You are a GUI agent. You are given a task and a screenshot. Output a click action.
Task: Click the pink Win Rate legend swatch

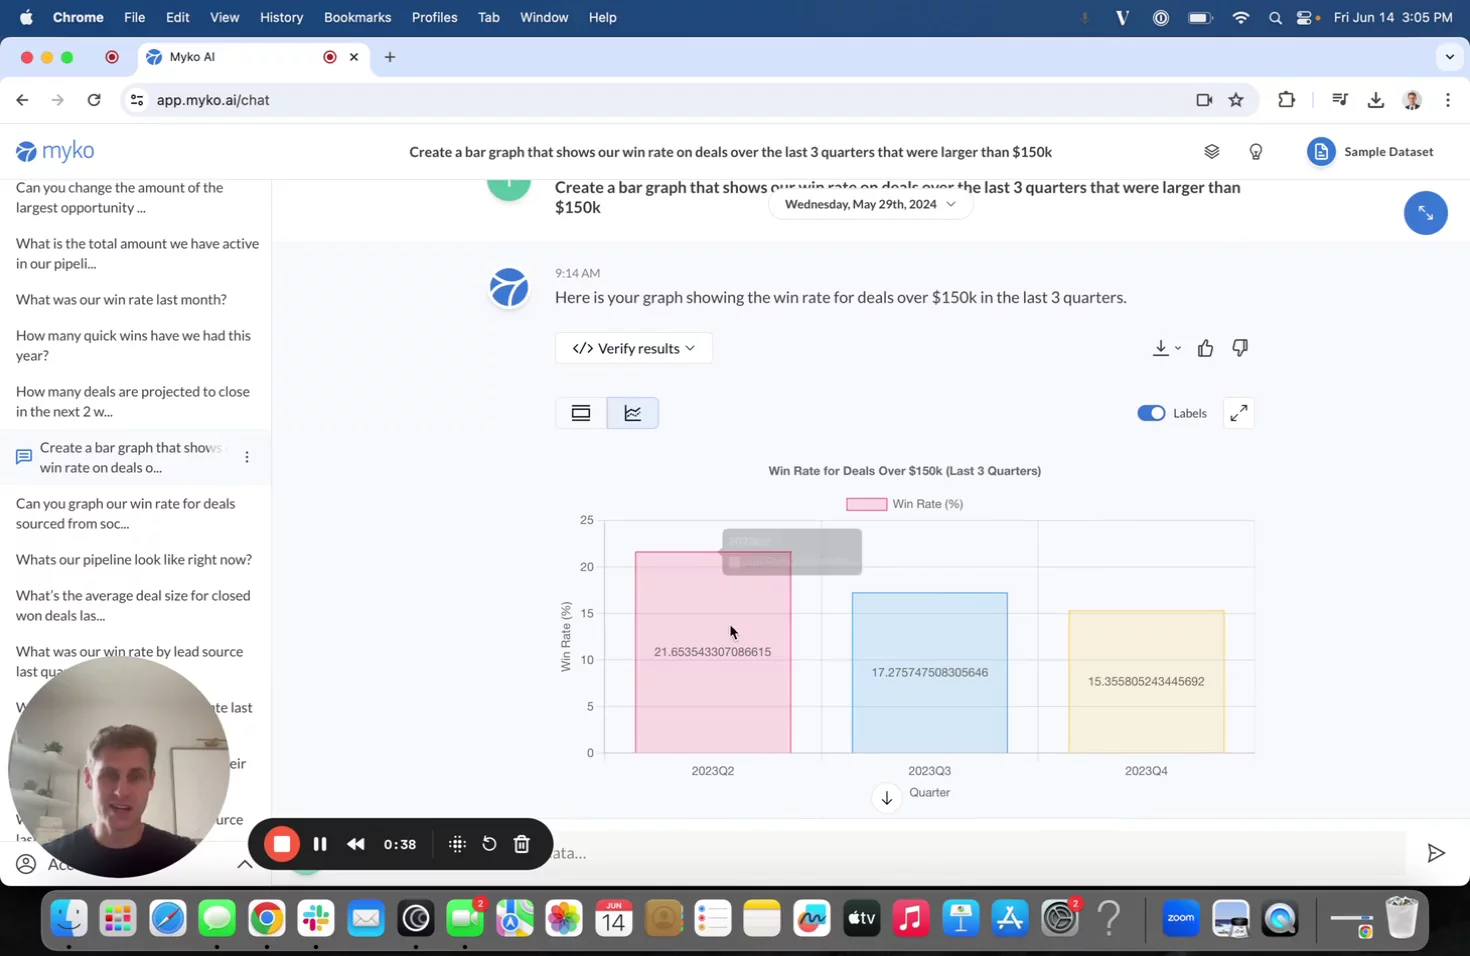tap(866, 504)
